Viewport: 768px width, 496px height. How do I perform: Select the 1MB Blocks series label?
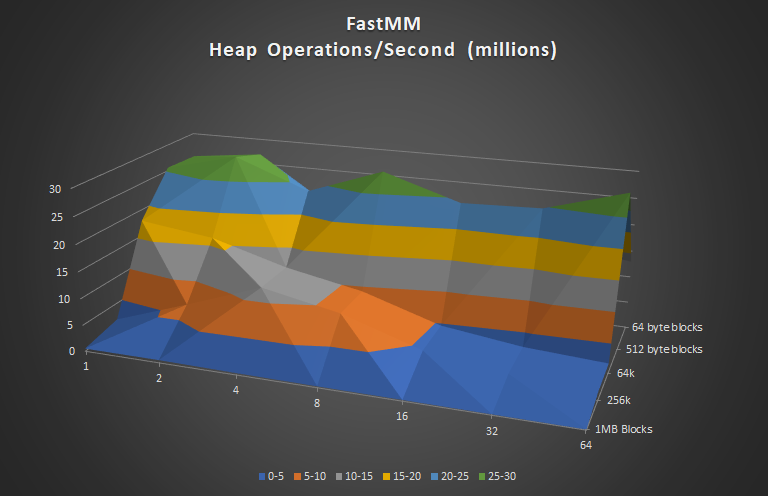[624, 429]
